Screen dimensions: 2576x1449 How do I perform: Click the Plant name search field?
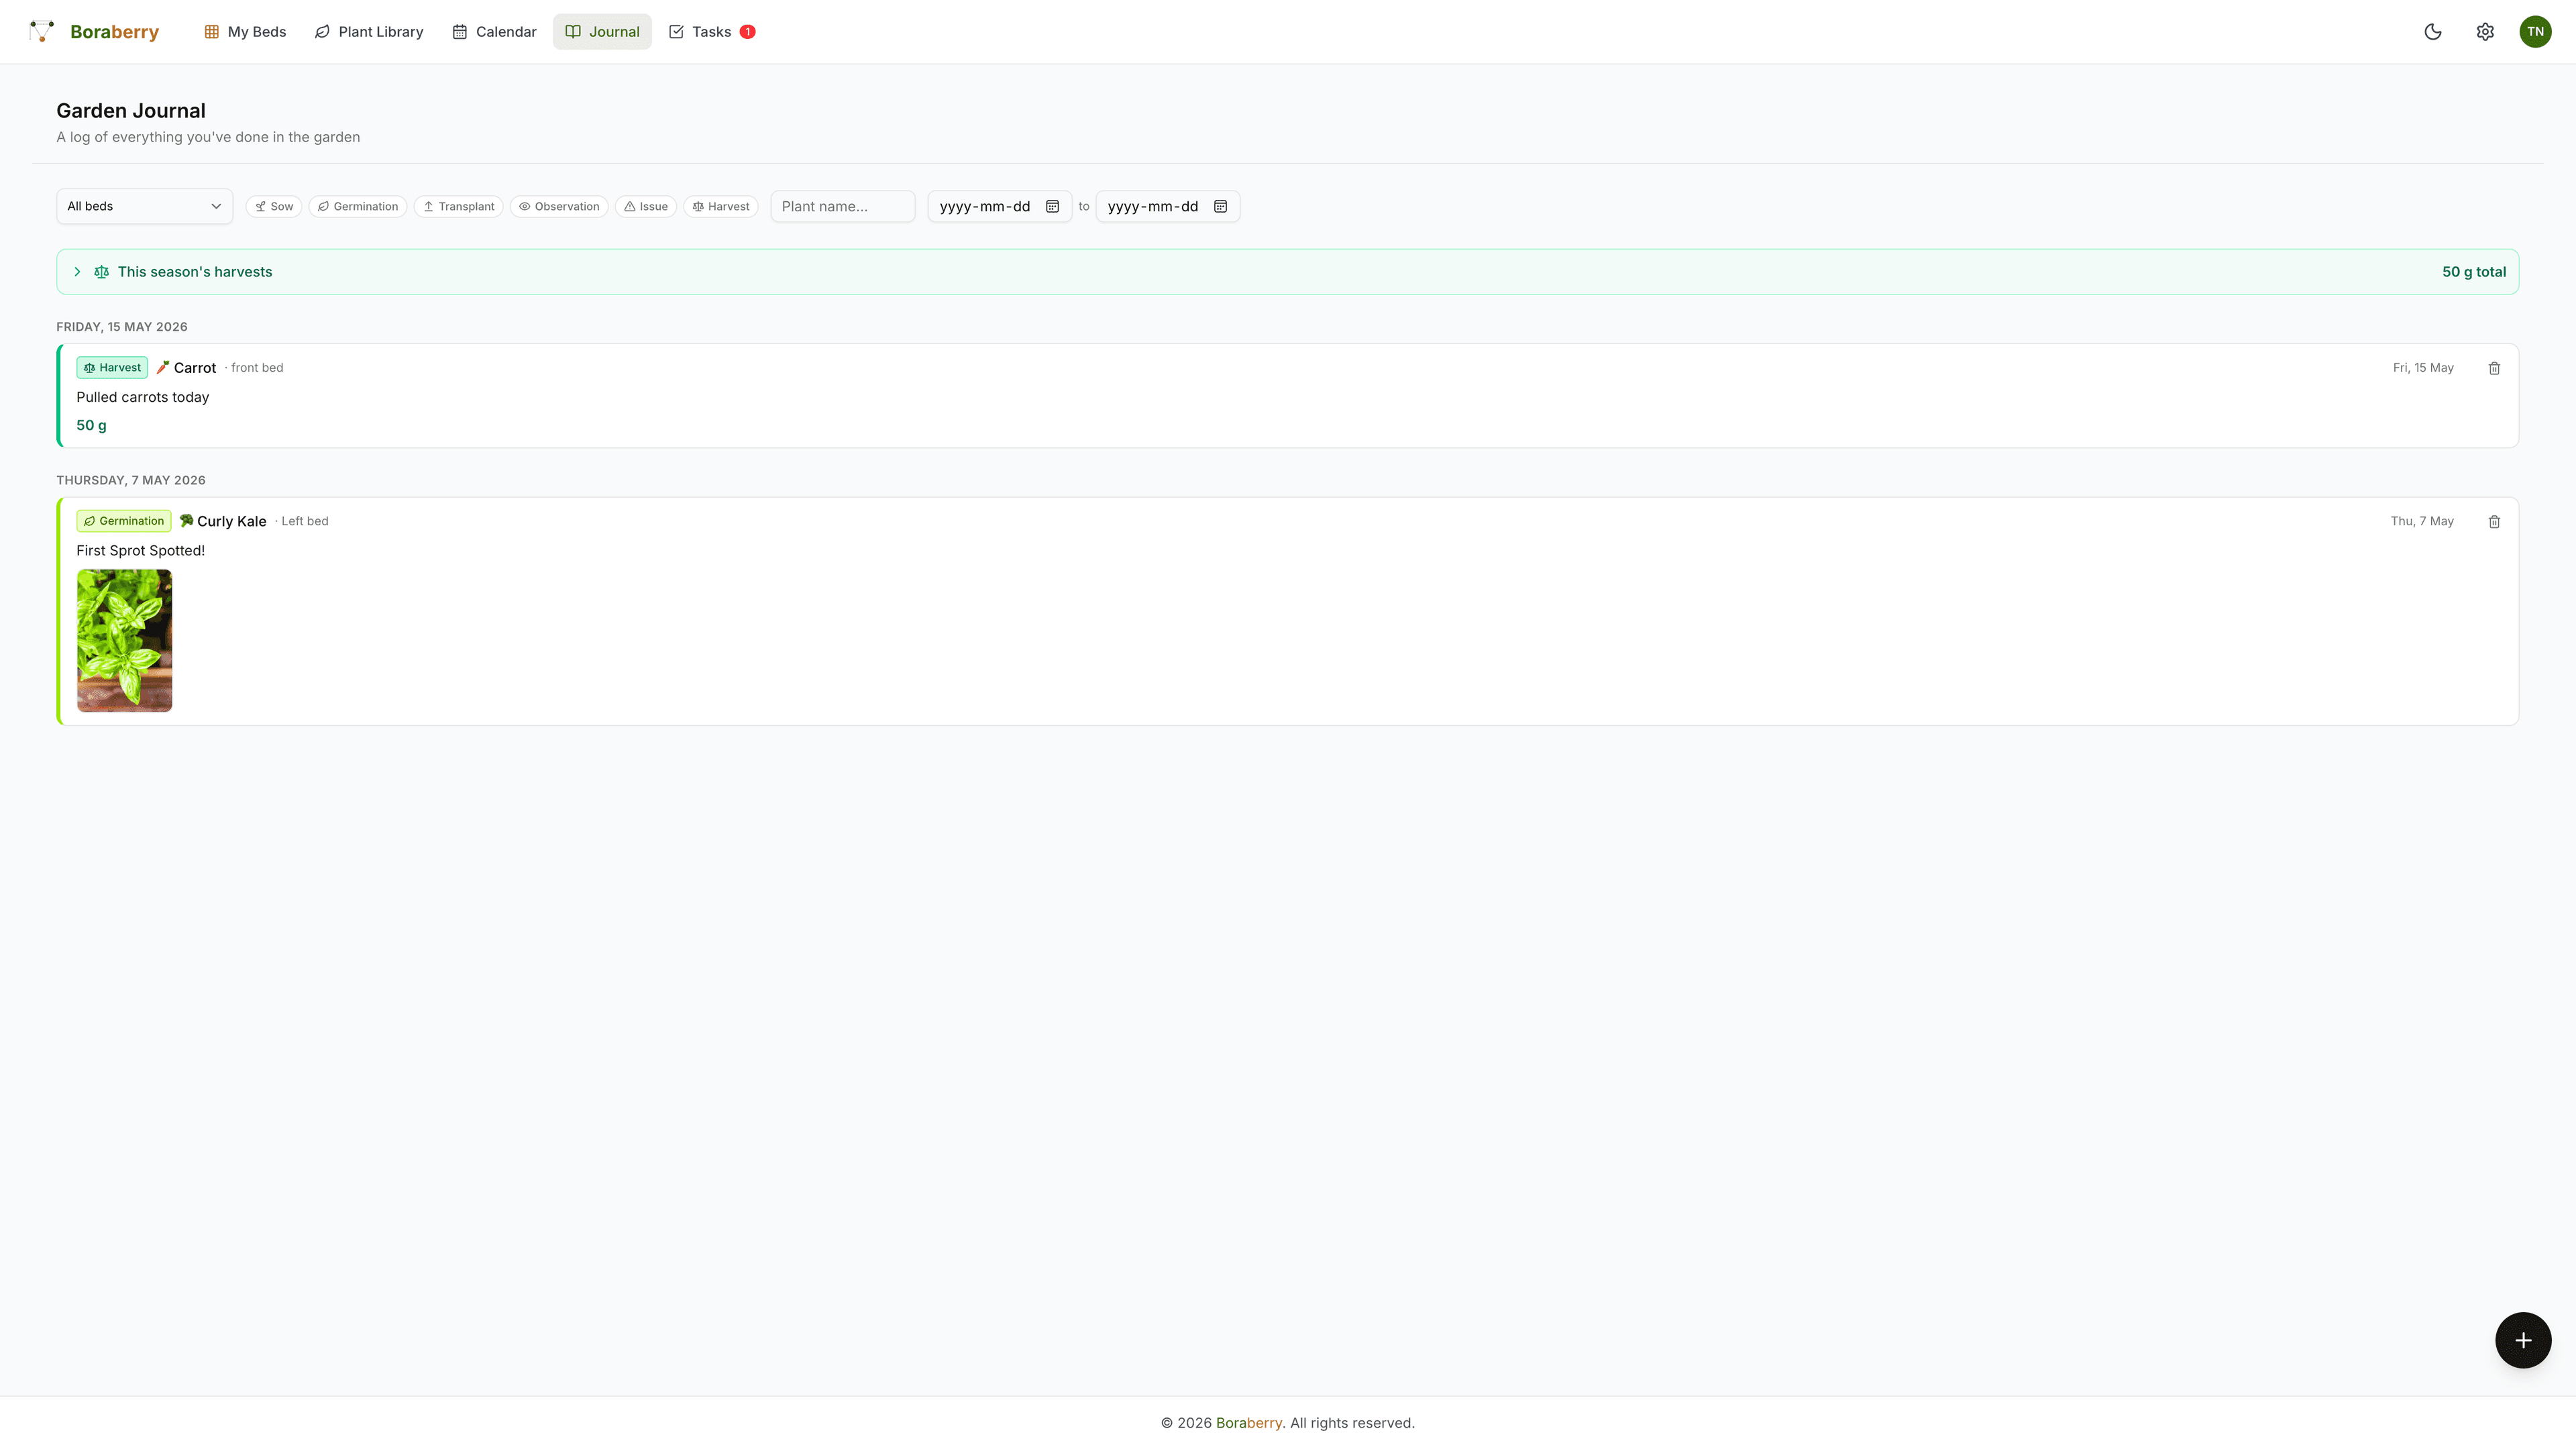coord(843,206)
